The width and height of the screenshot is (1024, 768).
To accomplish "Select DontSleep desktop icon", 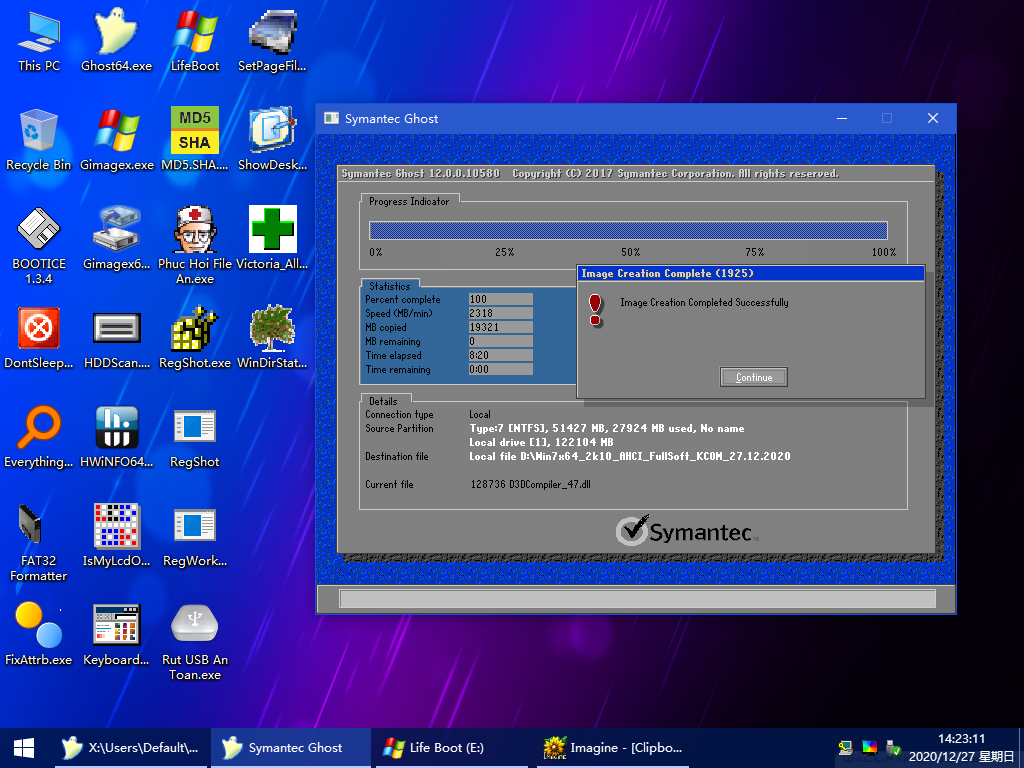I will pyautogui.click(x=39, y=338).
